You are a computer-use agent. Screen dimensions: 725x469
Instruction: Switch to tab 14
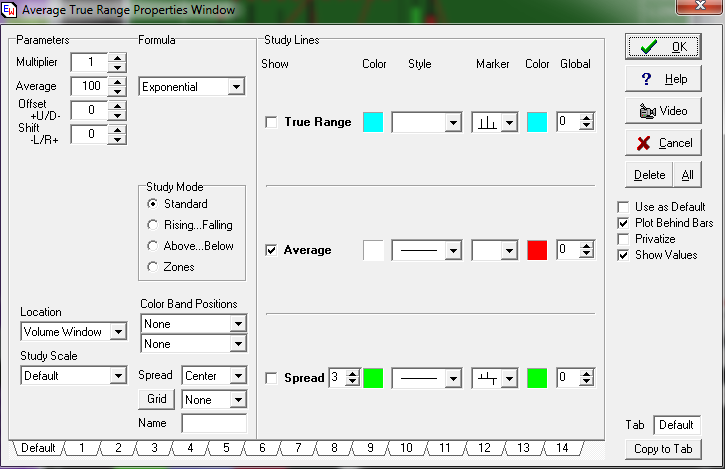point(562,448)
